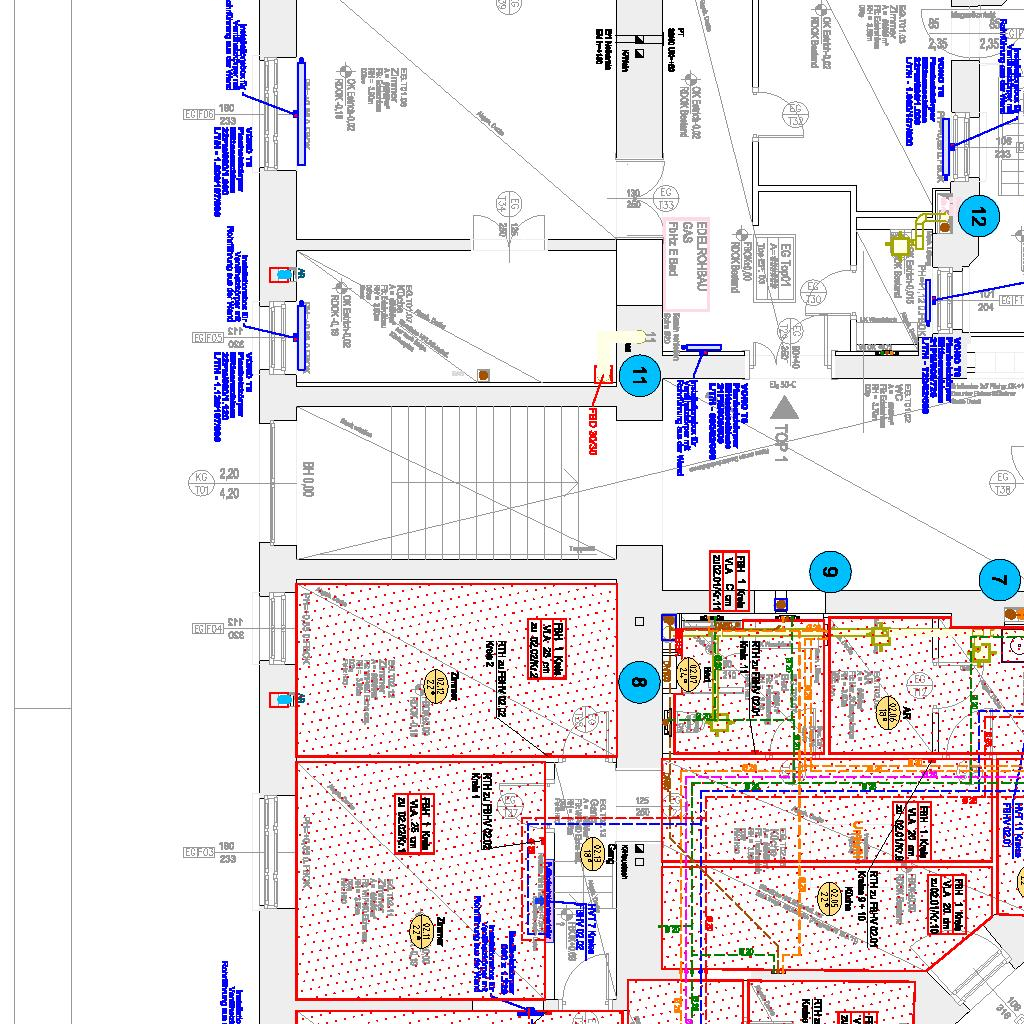Click blue circle marker number 9
This screenshot has width=1024, height=1024.
830,573
